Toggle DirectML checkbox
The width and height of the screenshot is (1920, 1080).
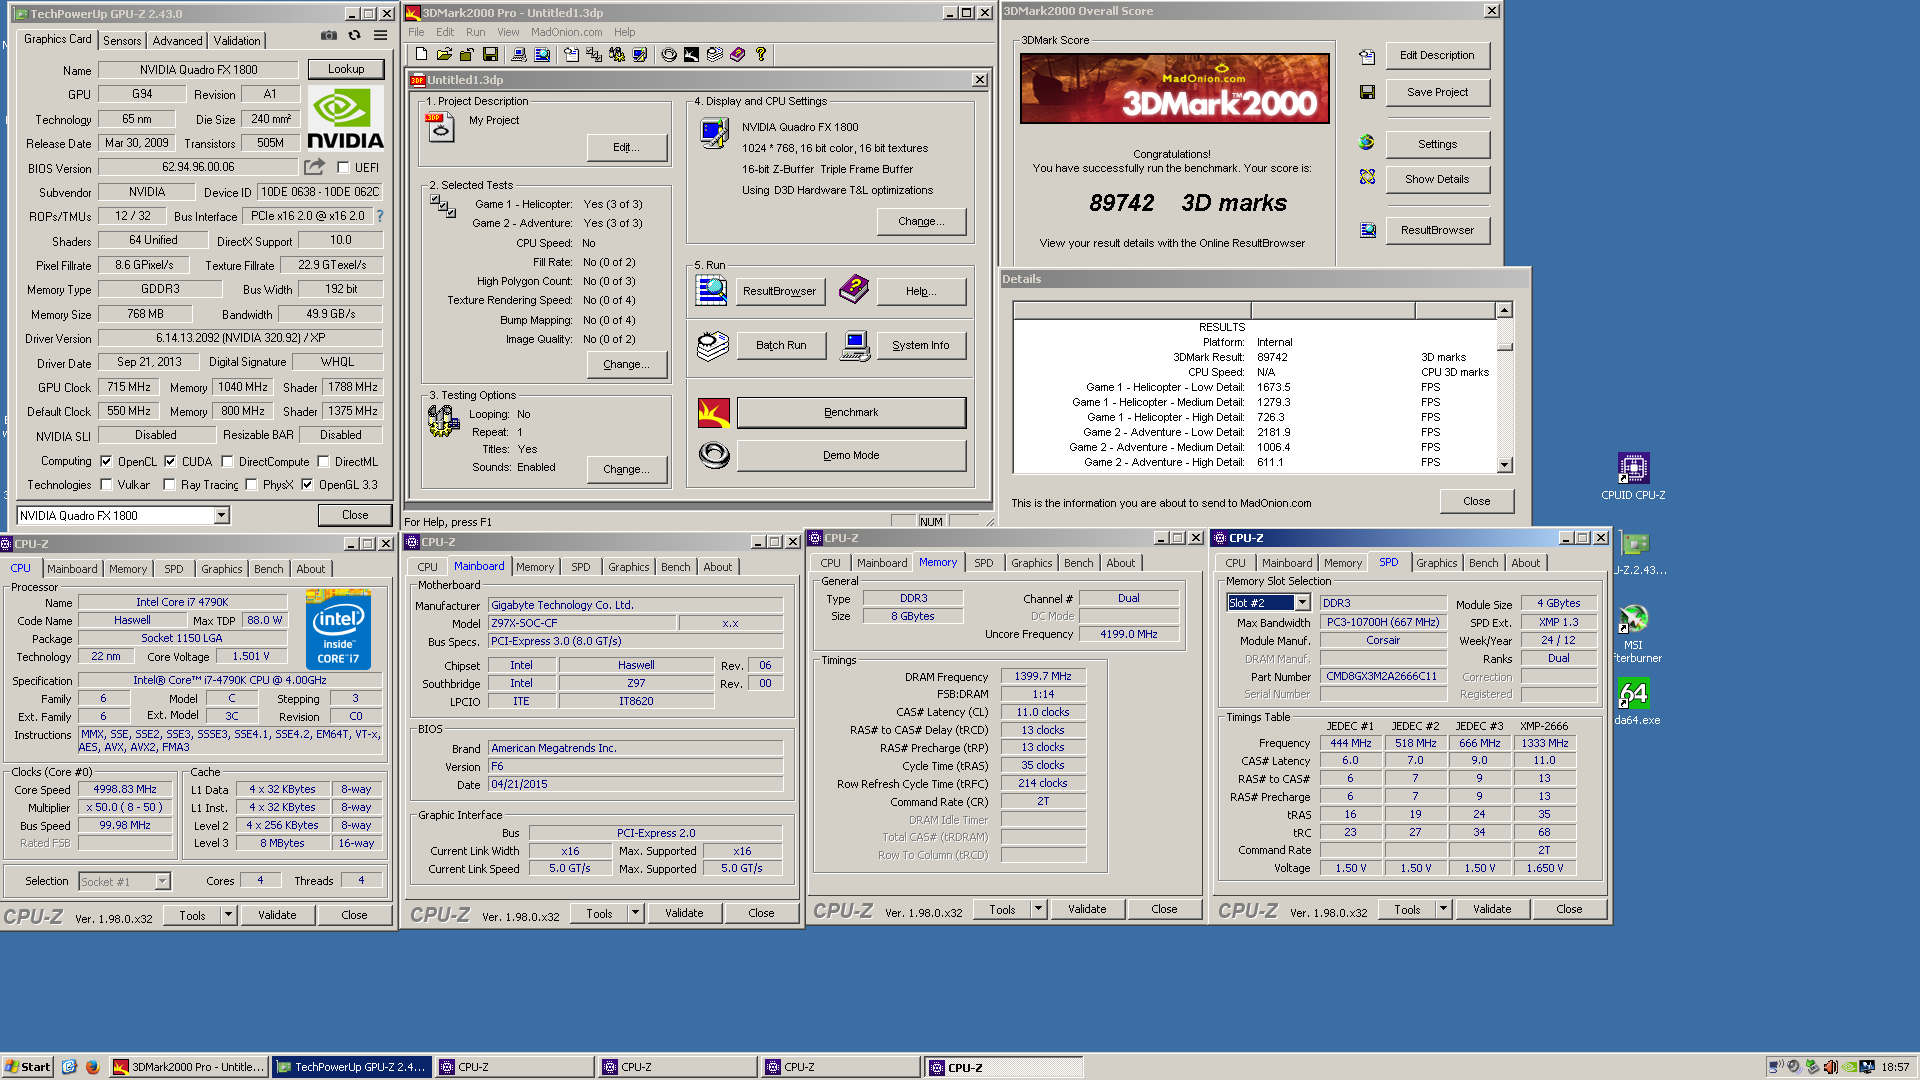click(x=323, y=462)
